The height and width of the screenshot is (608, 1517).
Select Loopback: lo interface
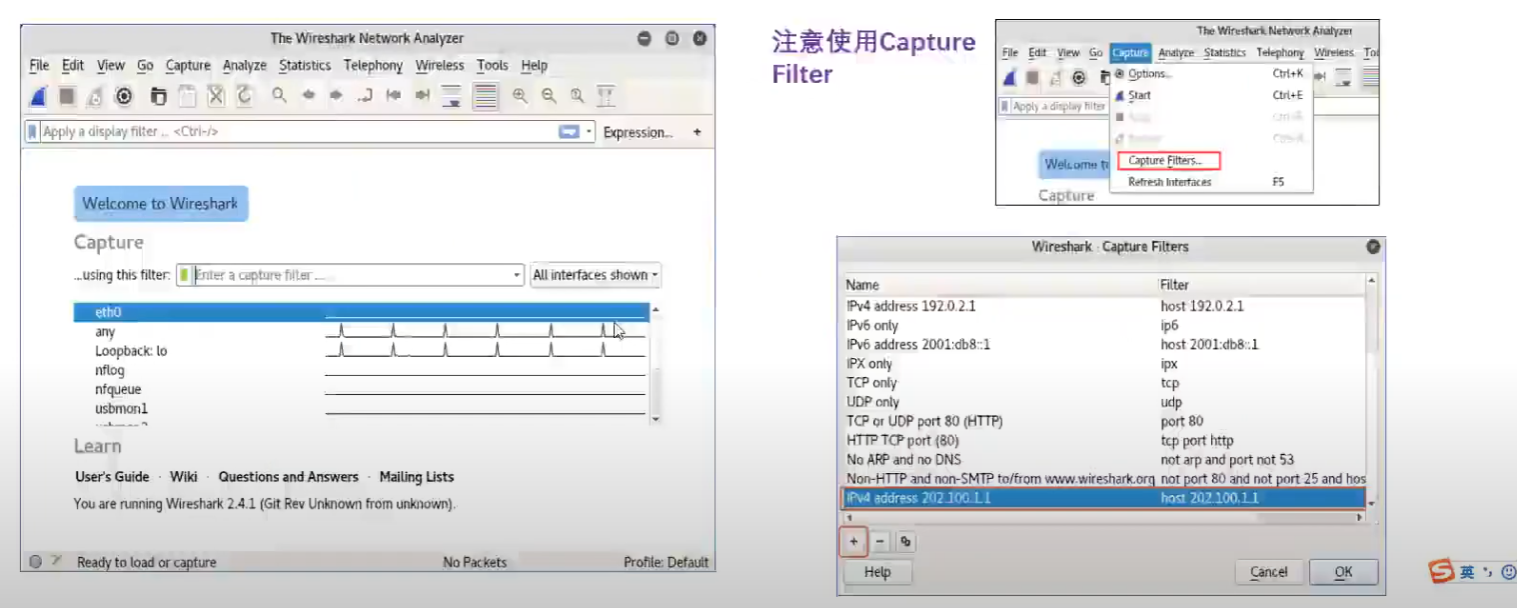361,351
